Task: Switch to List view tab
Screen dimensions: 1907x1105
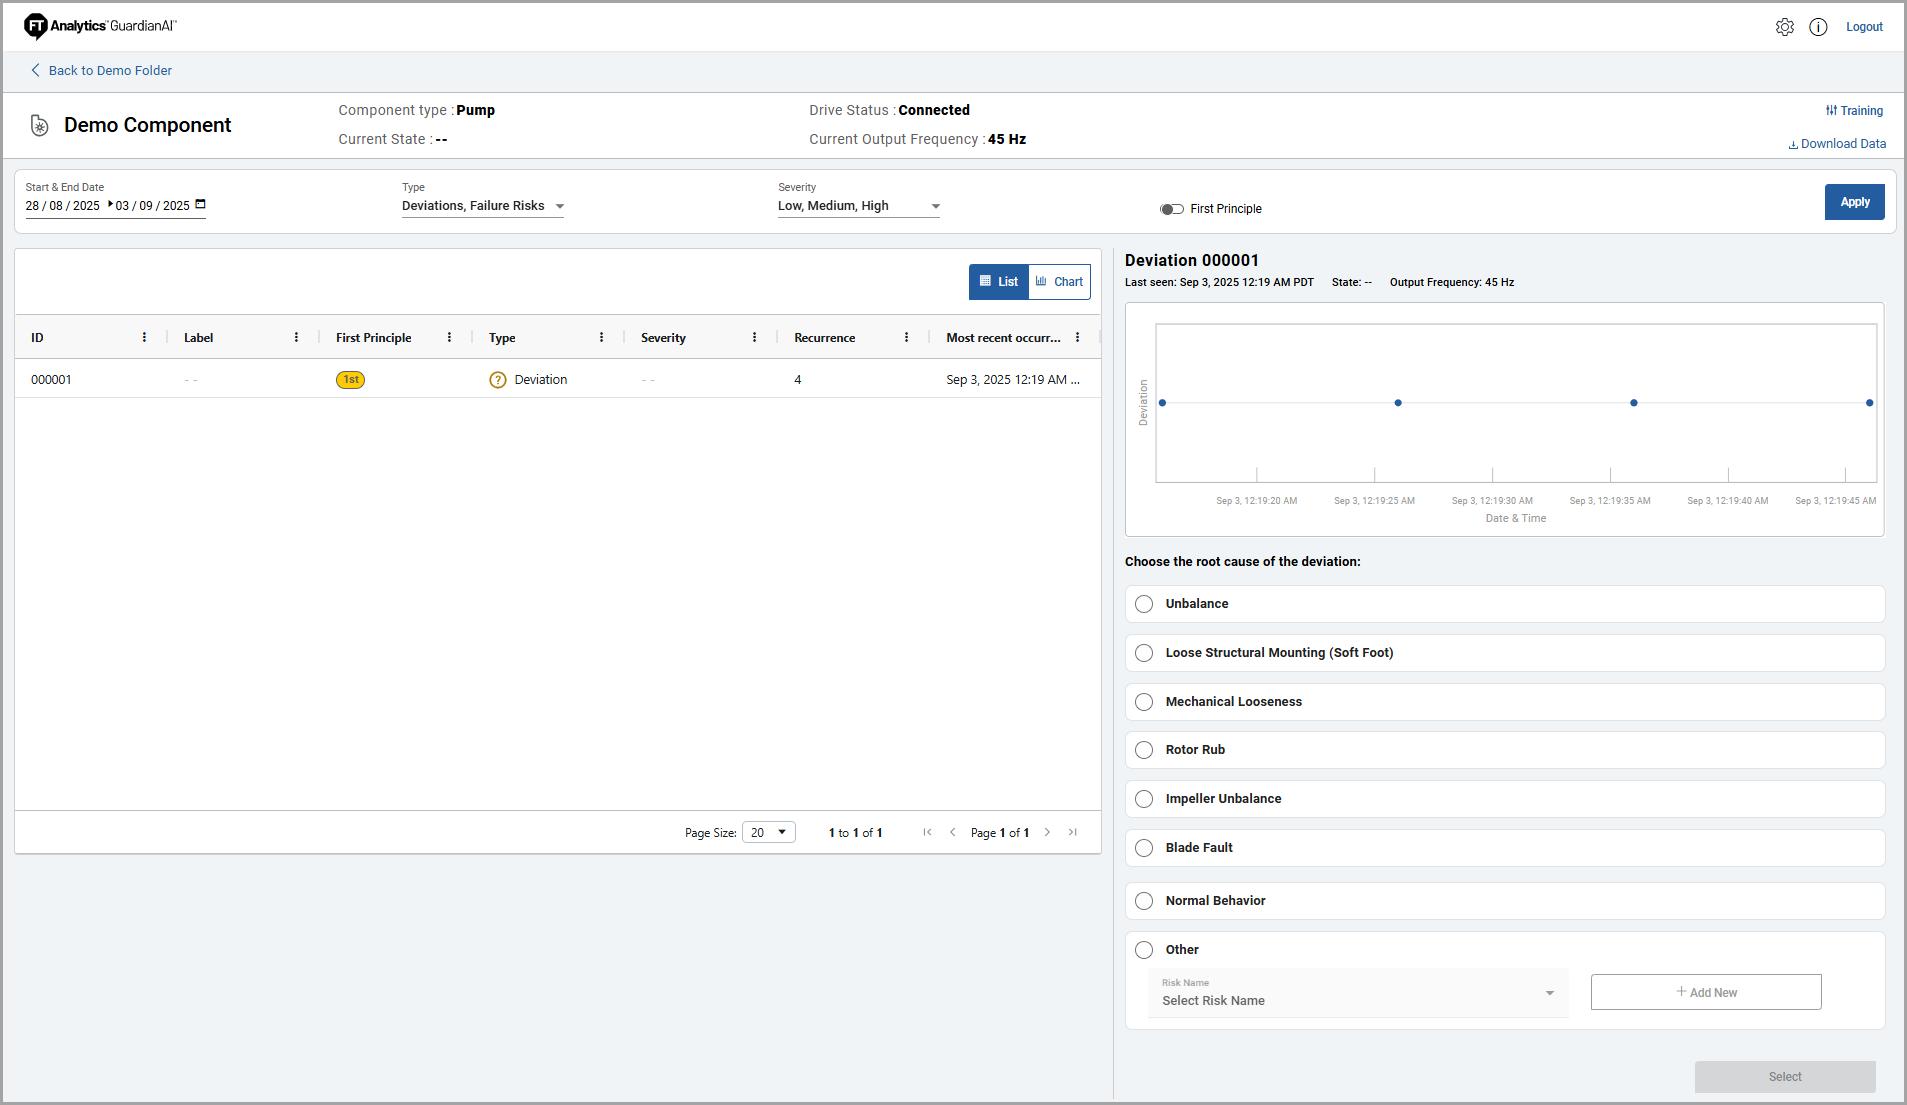Action: [x=999, y=282]
